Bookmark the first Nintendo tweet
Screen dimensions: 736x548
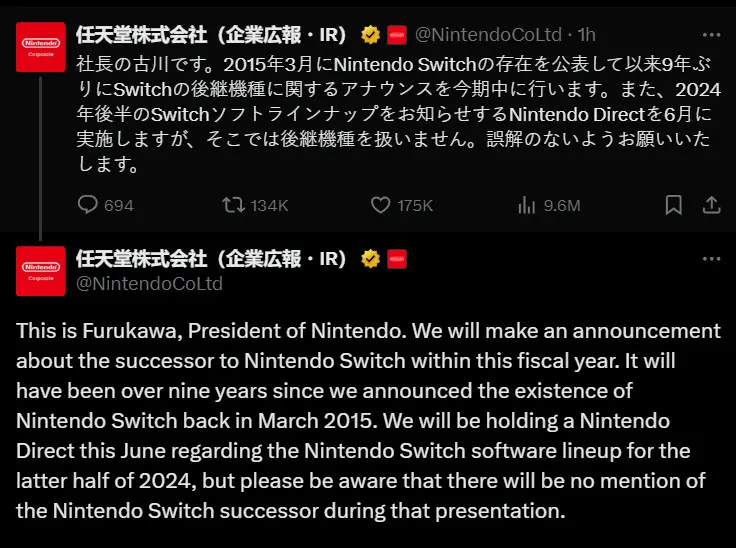pyautogui.click(x=674, y=205)
